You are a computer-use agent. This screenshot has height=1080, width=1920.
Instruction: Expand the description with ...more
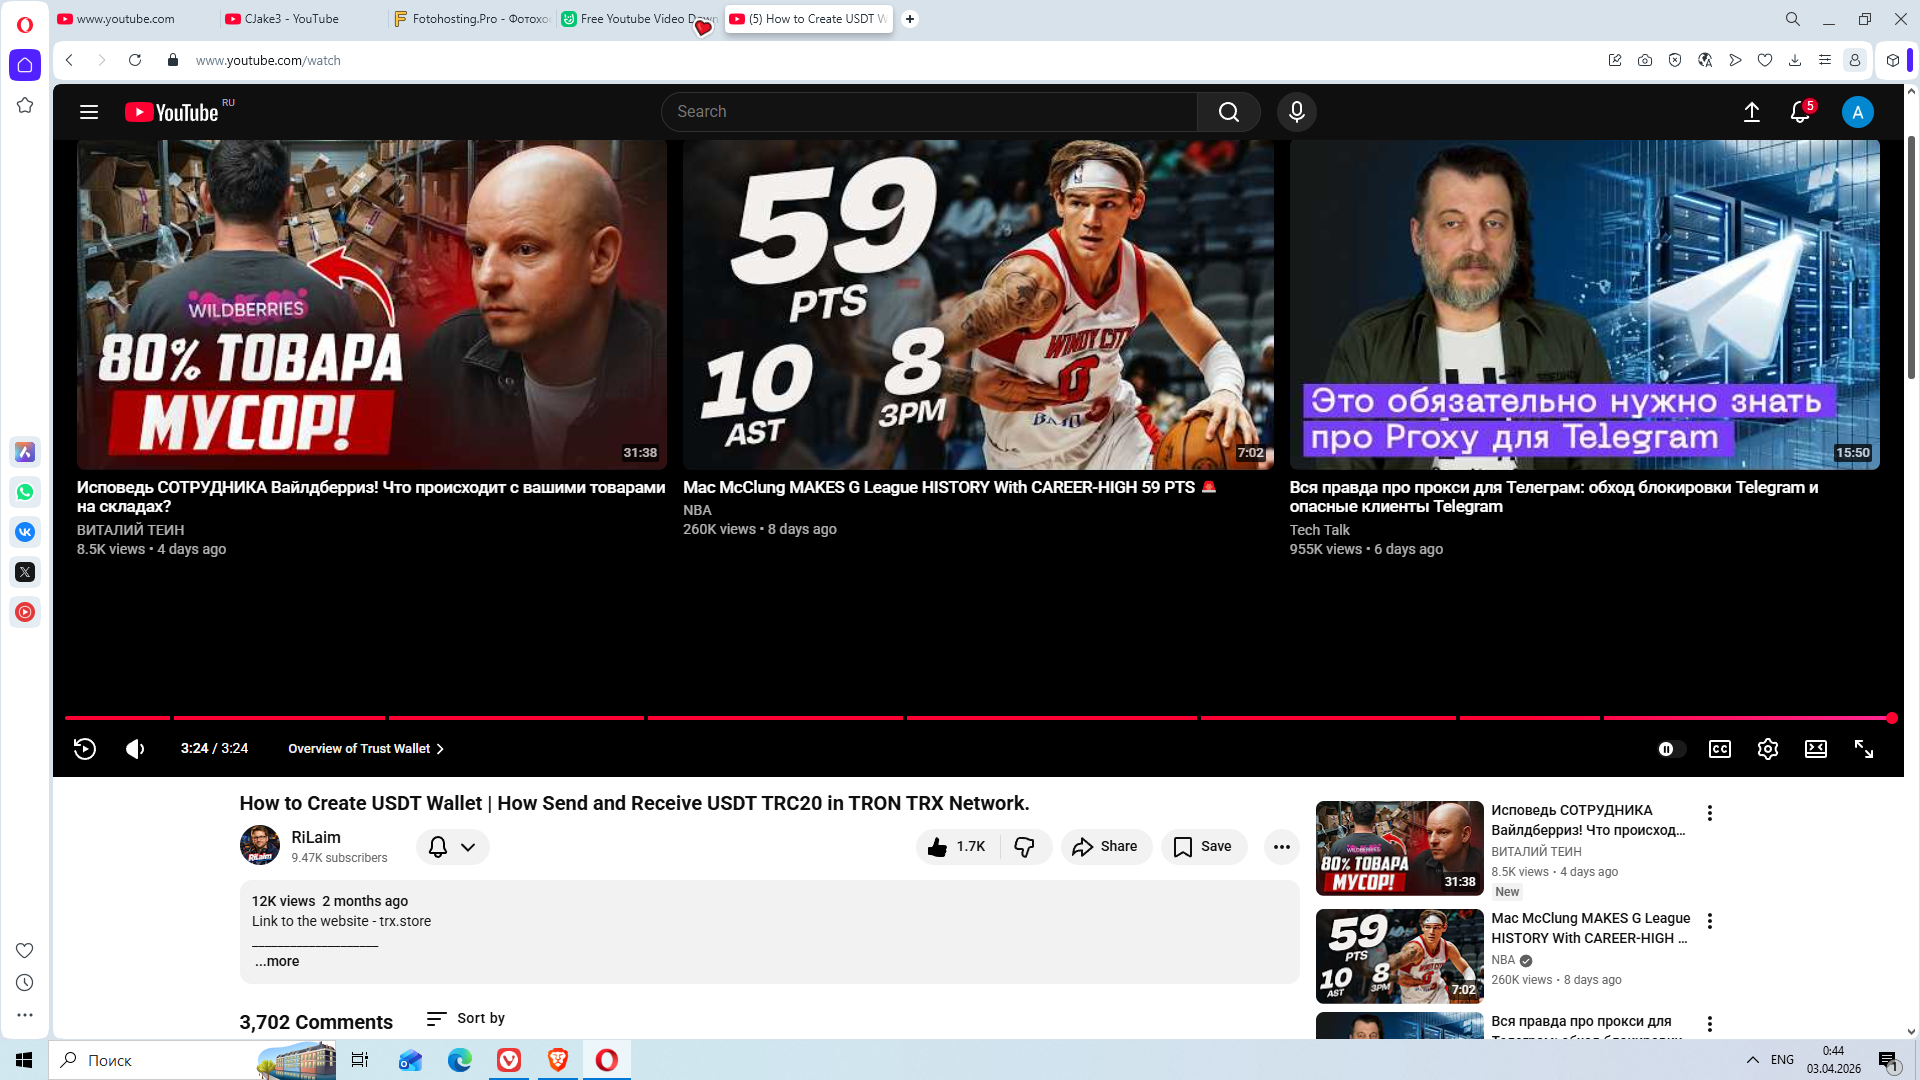click(x=277, y=961)
